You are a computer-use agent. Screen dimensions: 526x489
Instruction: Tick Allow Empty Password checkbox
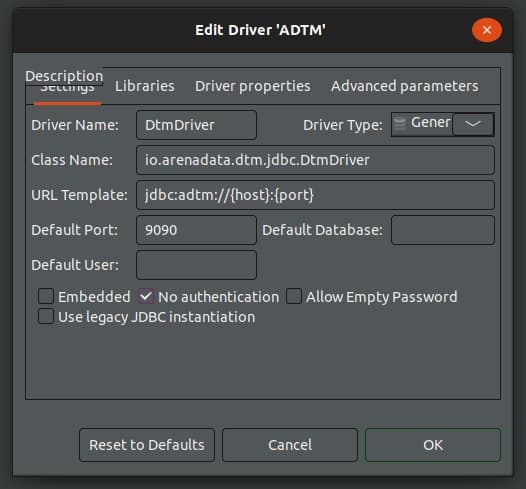pos(294,296)
